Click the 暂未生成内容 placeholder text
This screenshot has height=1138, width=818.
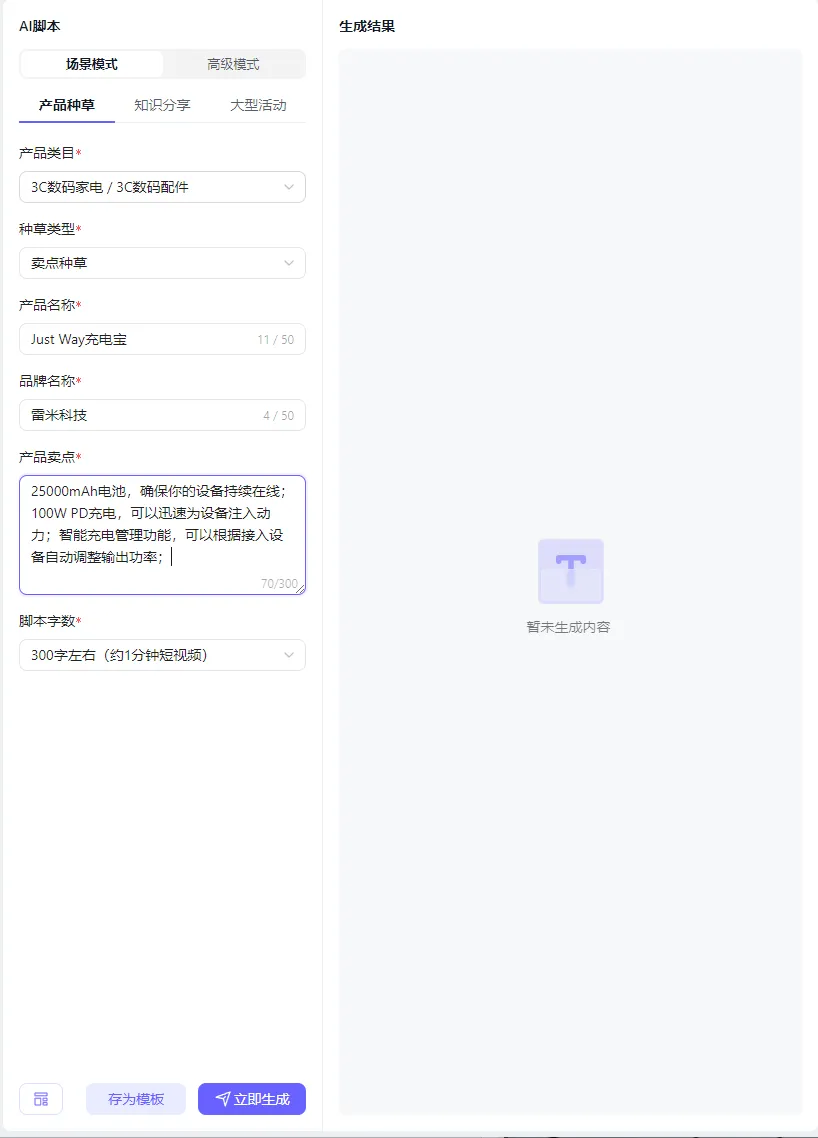(568, 627)
